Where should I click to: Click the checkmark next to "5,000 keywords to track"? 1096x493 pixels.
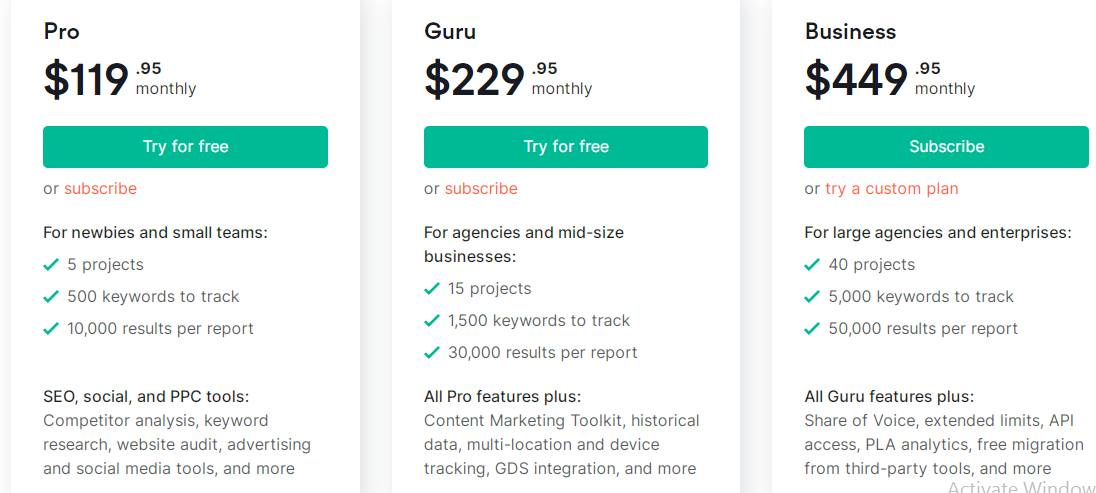pyautogui.click(x=812, y=297)
